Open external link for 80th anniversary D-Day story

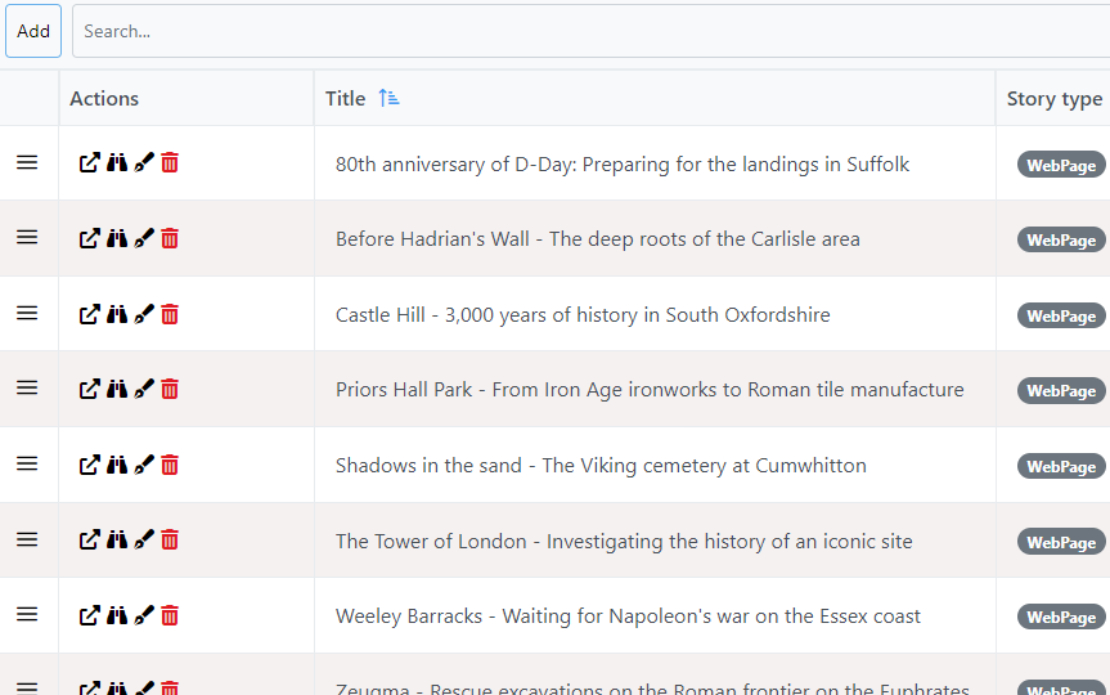pos(89,163)
